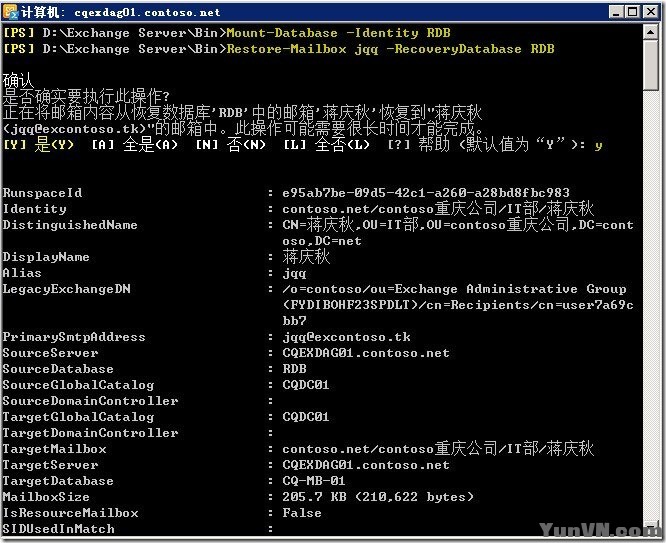Click the DisplayName value 蒋庆秋

(x=306, y=257)
